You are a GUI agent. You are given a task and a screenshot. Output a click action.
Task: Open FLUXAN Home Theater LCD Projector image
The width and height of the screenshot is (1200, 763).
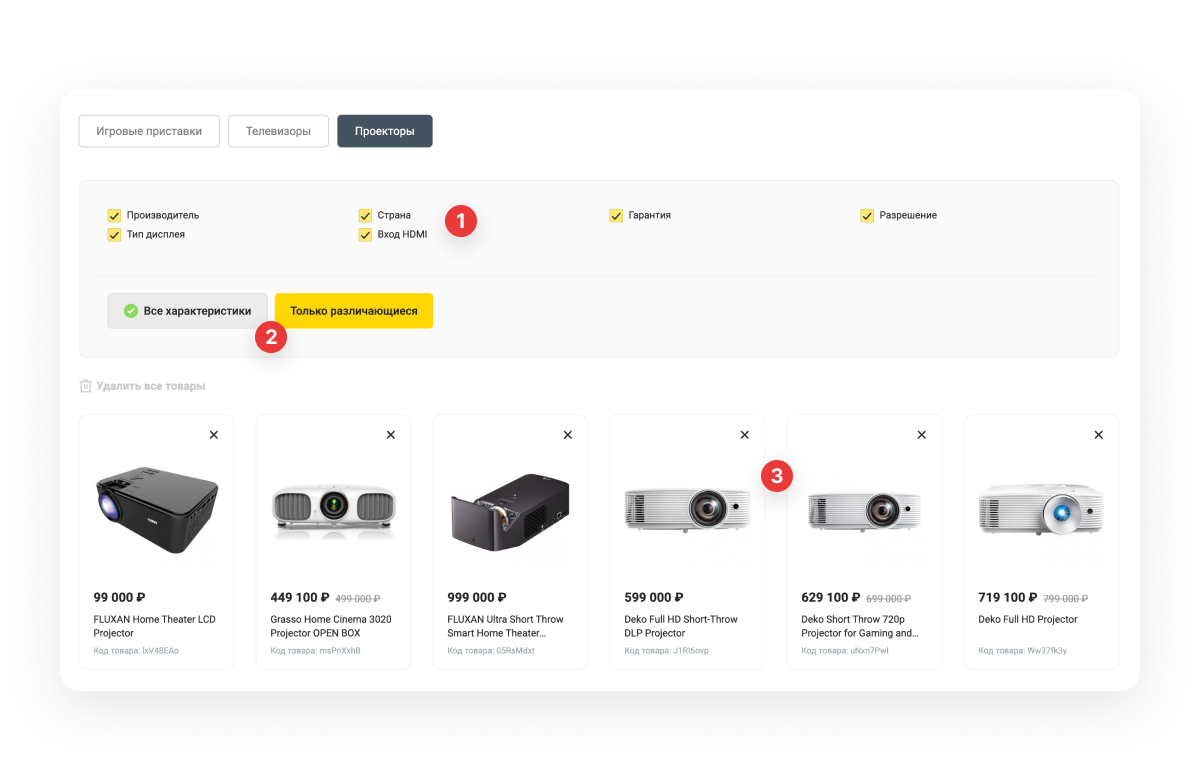[x=156, y=510]
